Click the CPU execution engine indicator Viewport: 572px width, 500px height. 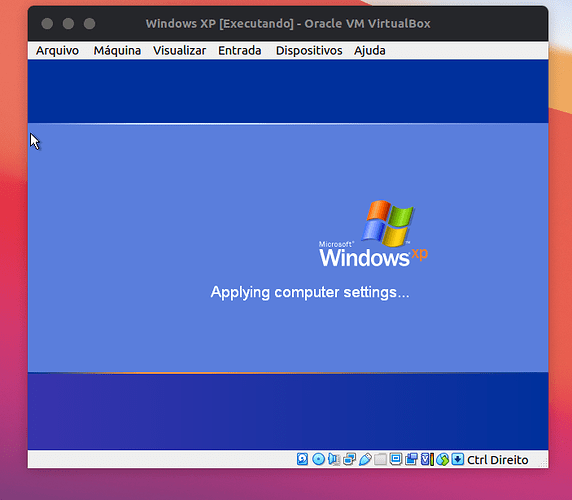click(427, 459)
